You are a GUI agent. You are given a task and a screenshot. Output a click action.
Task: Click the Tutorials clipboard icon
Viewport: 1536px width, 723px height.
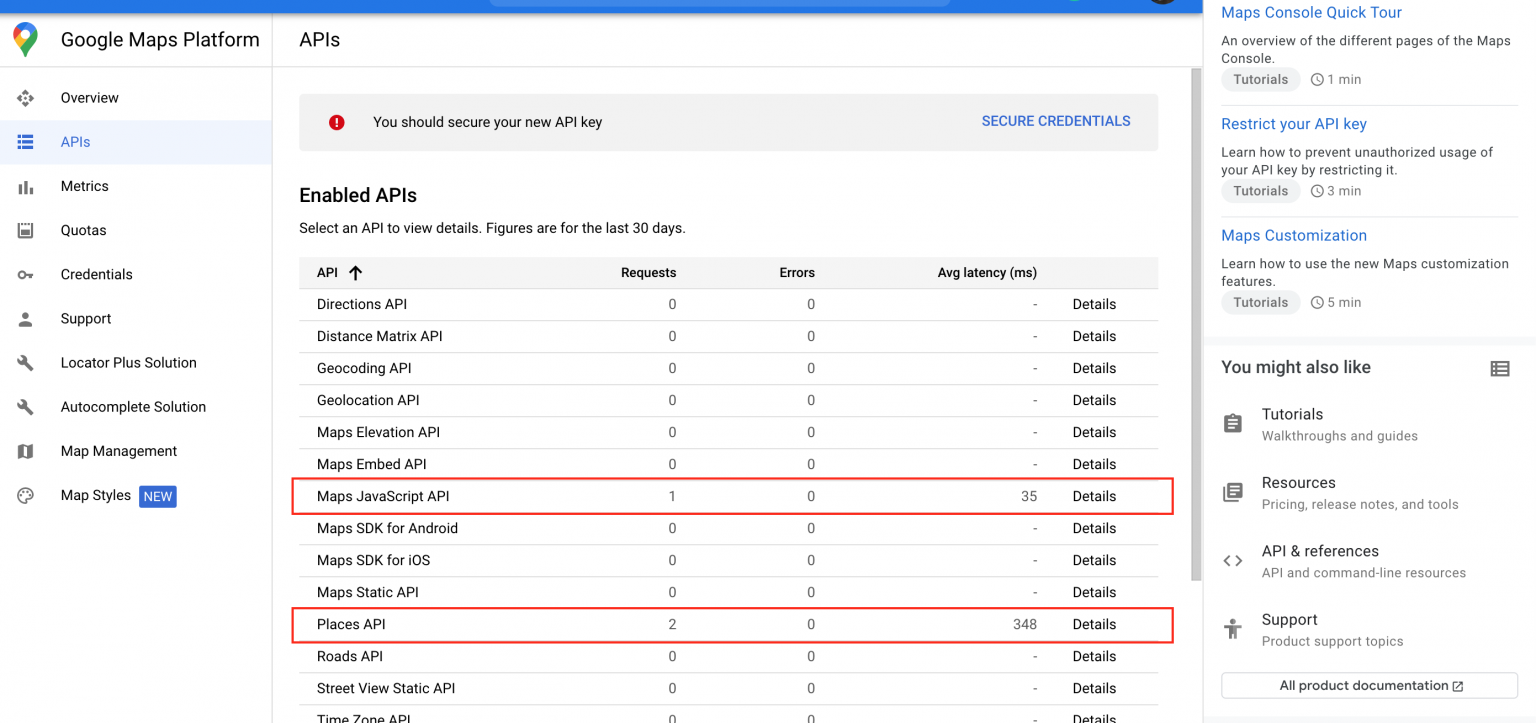click(1232, 423)
